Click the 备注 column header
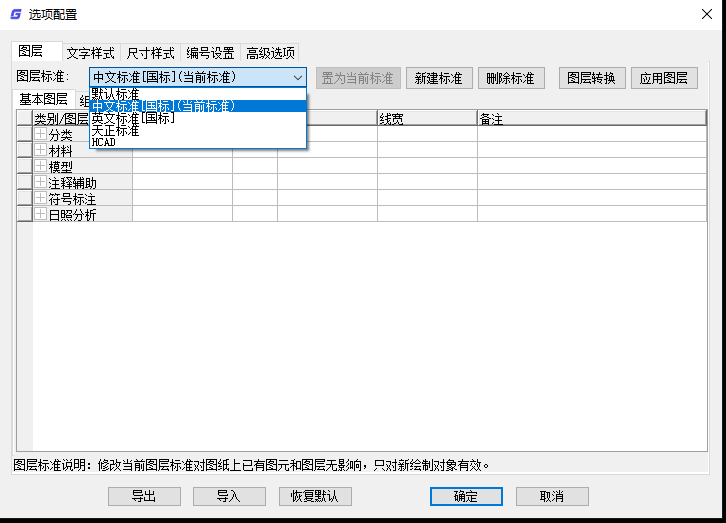Viewport: 726px width, 523px height. click(x=490, y=119)
